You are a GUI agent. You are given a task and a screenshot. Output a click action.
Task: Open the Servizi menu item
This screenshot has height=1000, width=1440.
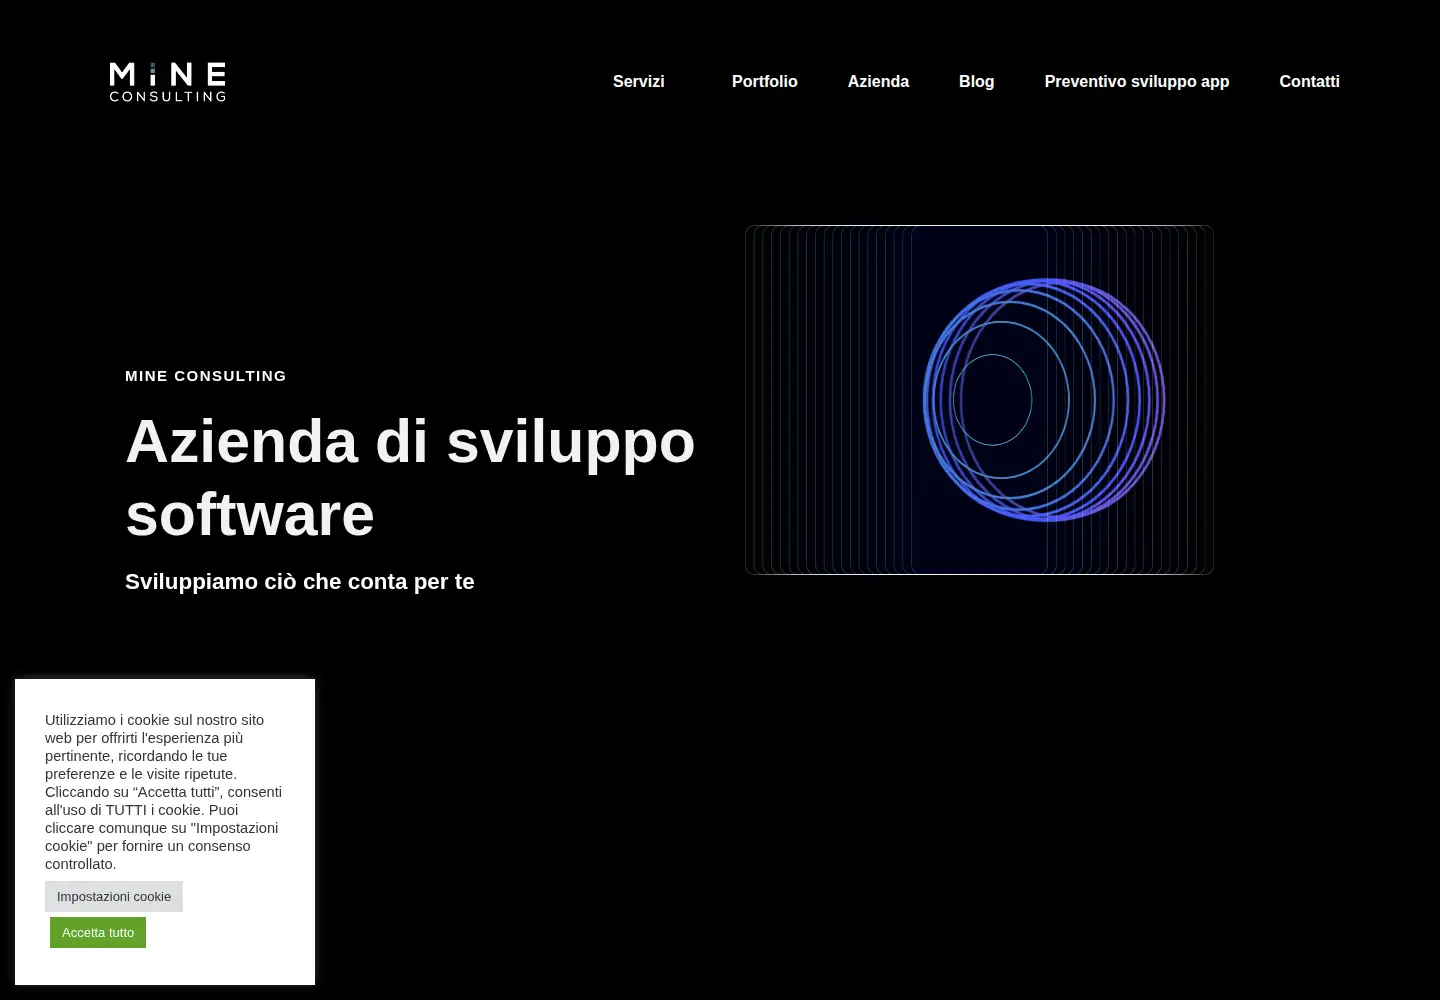click(x=638, y=82)
